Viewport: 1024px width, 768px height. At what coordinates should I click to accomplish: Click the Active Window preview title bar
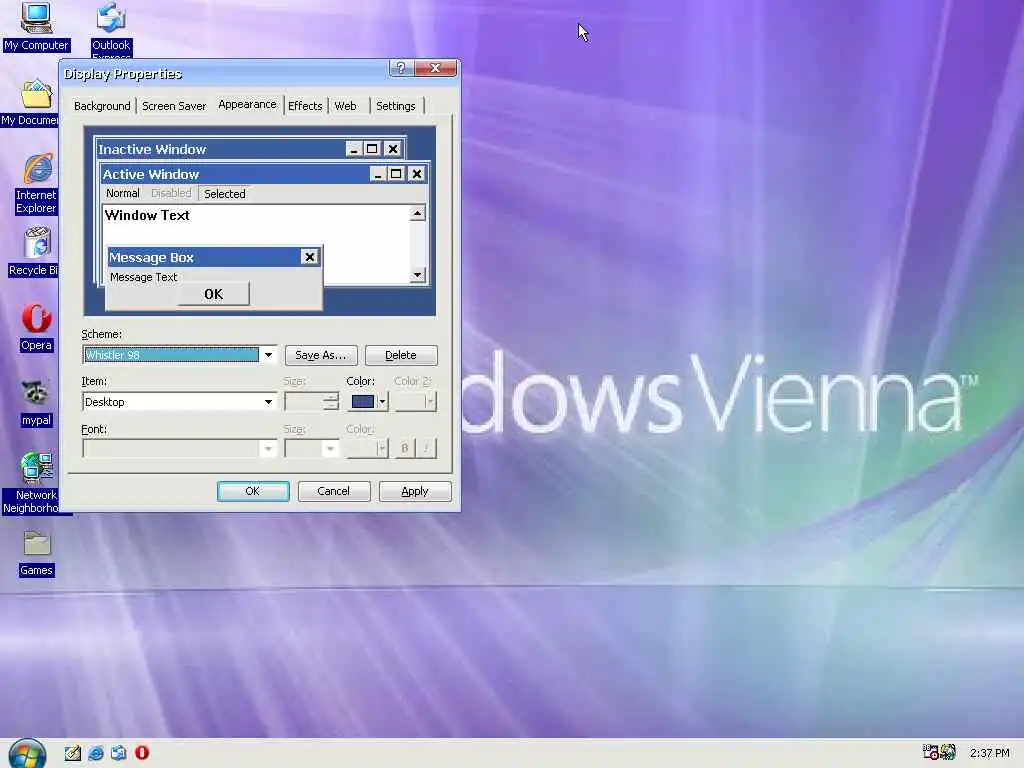tap(235, 174)
